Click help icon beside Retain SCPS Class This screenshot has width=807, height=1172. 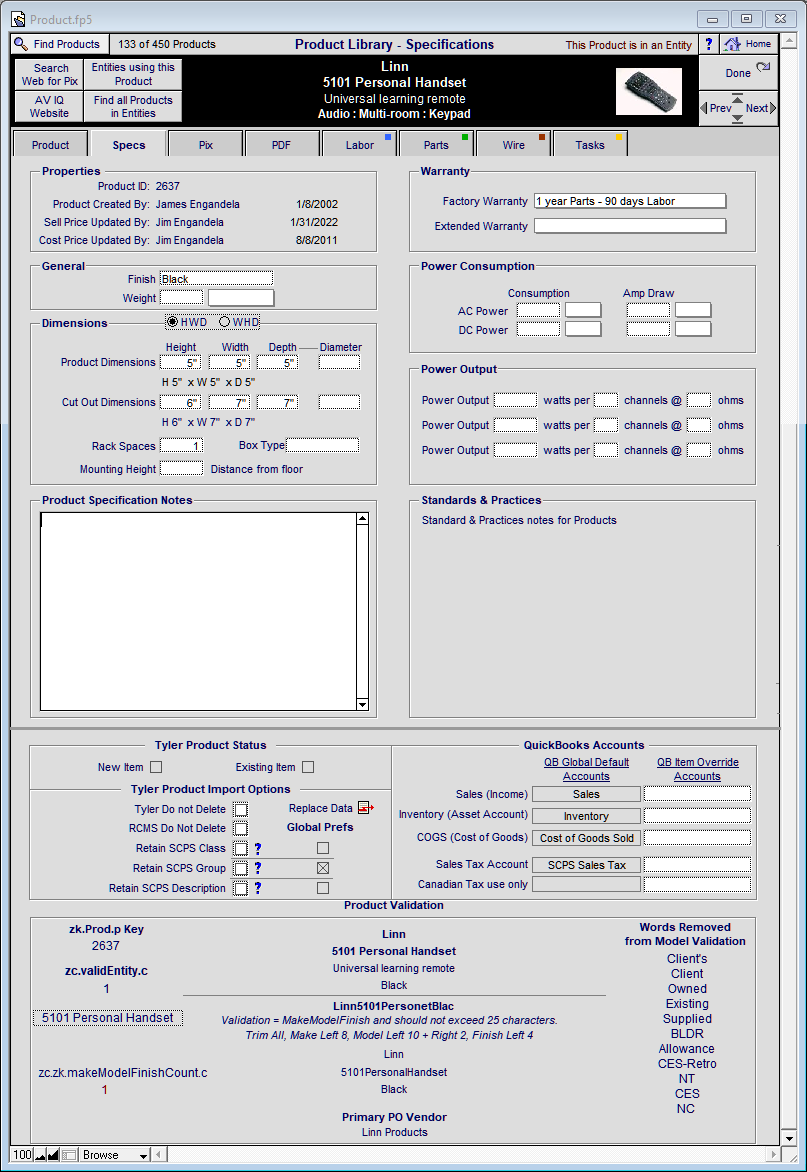coord(258,848)
